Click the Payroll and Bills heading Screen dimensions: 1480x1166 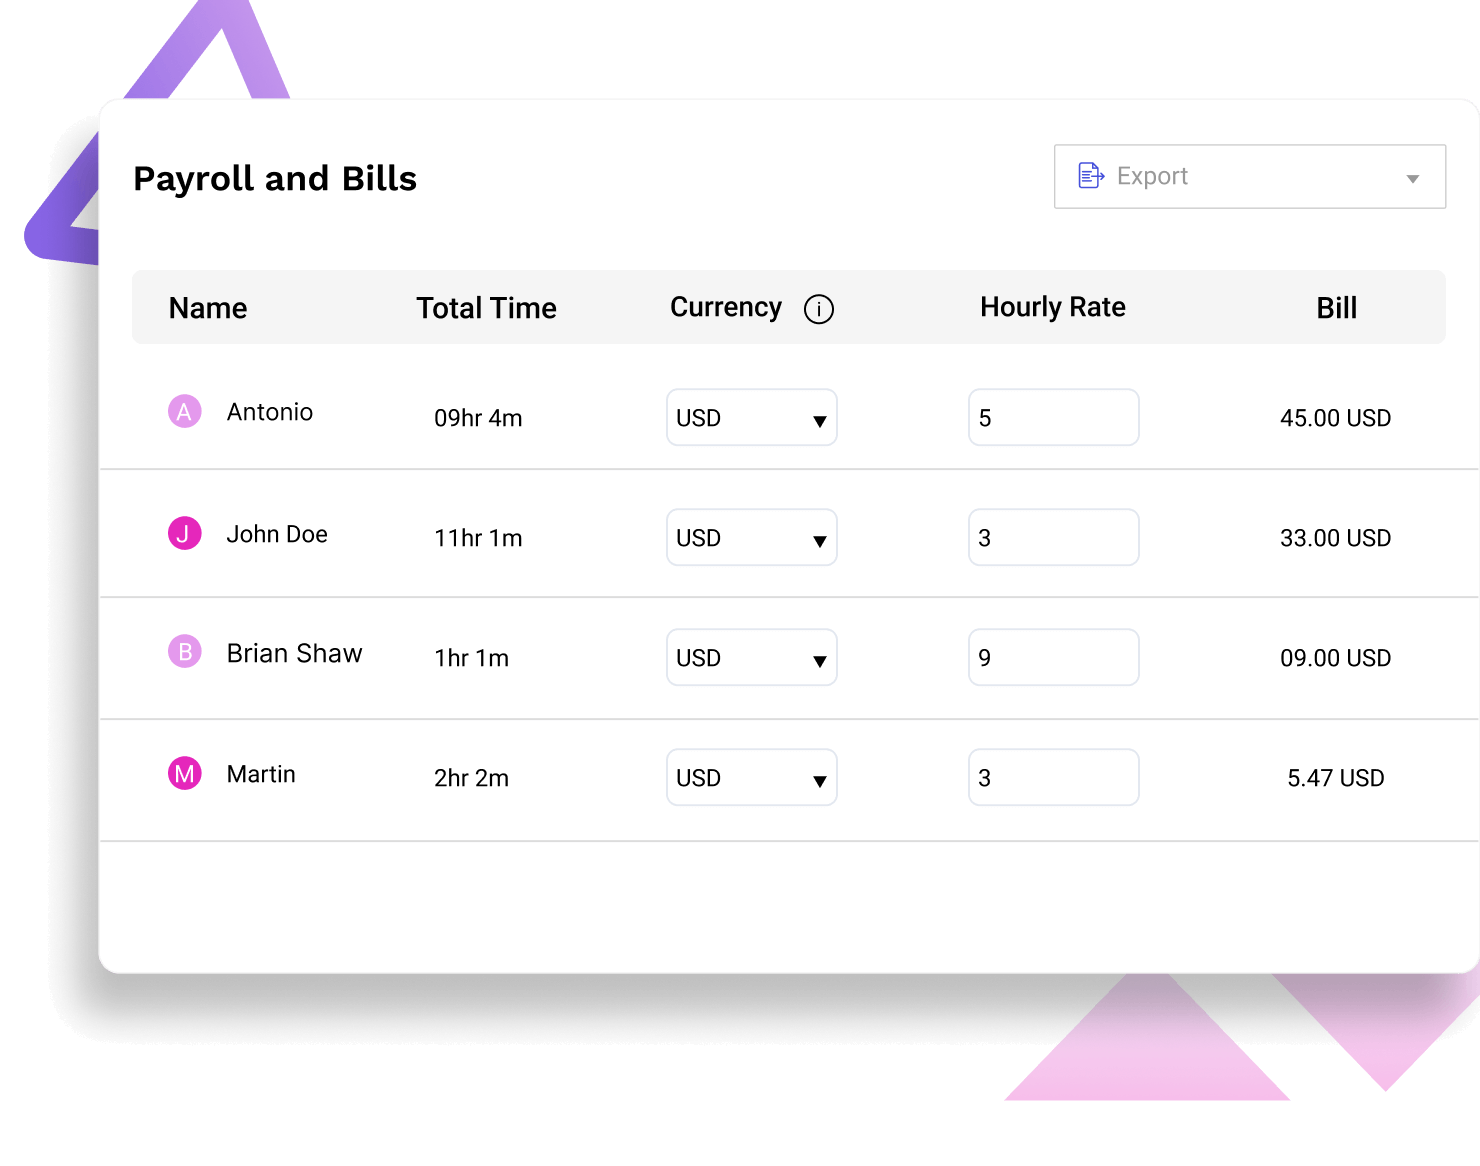tap(275, 179)
